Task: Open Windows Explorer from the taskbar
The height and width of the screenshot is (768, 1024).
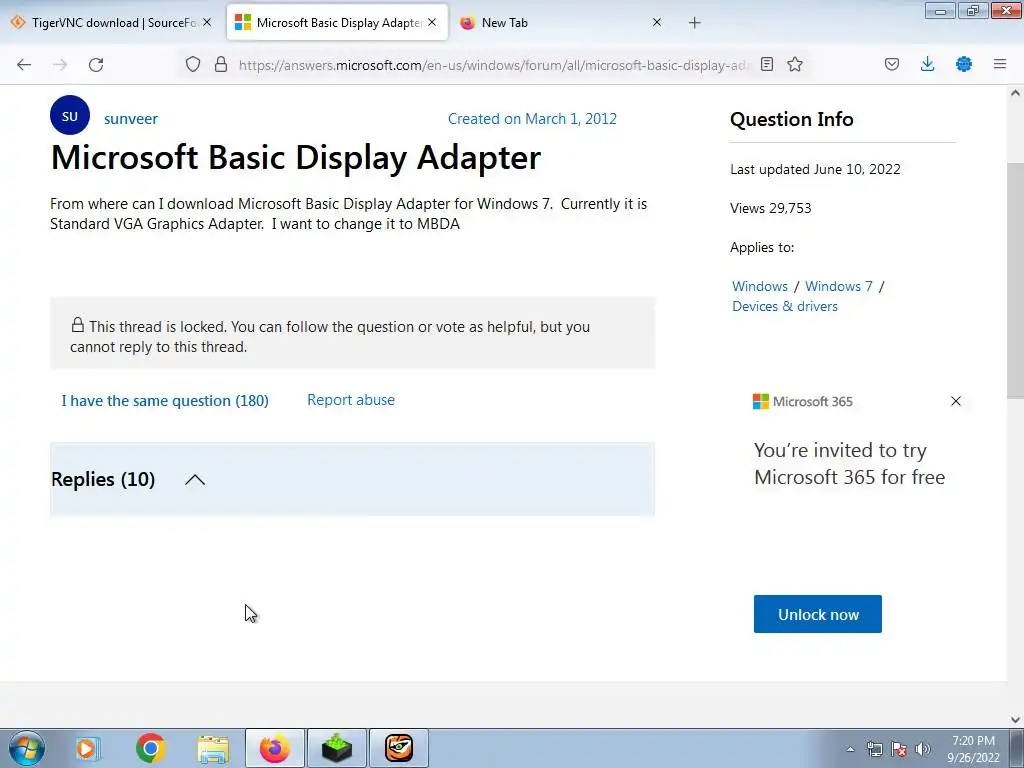Action: click(213, 748)
